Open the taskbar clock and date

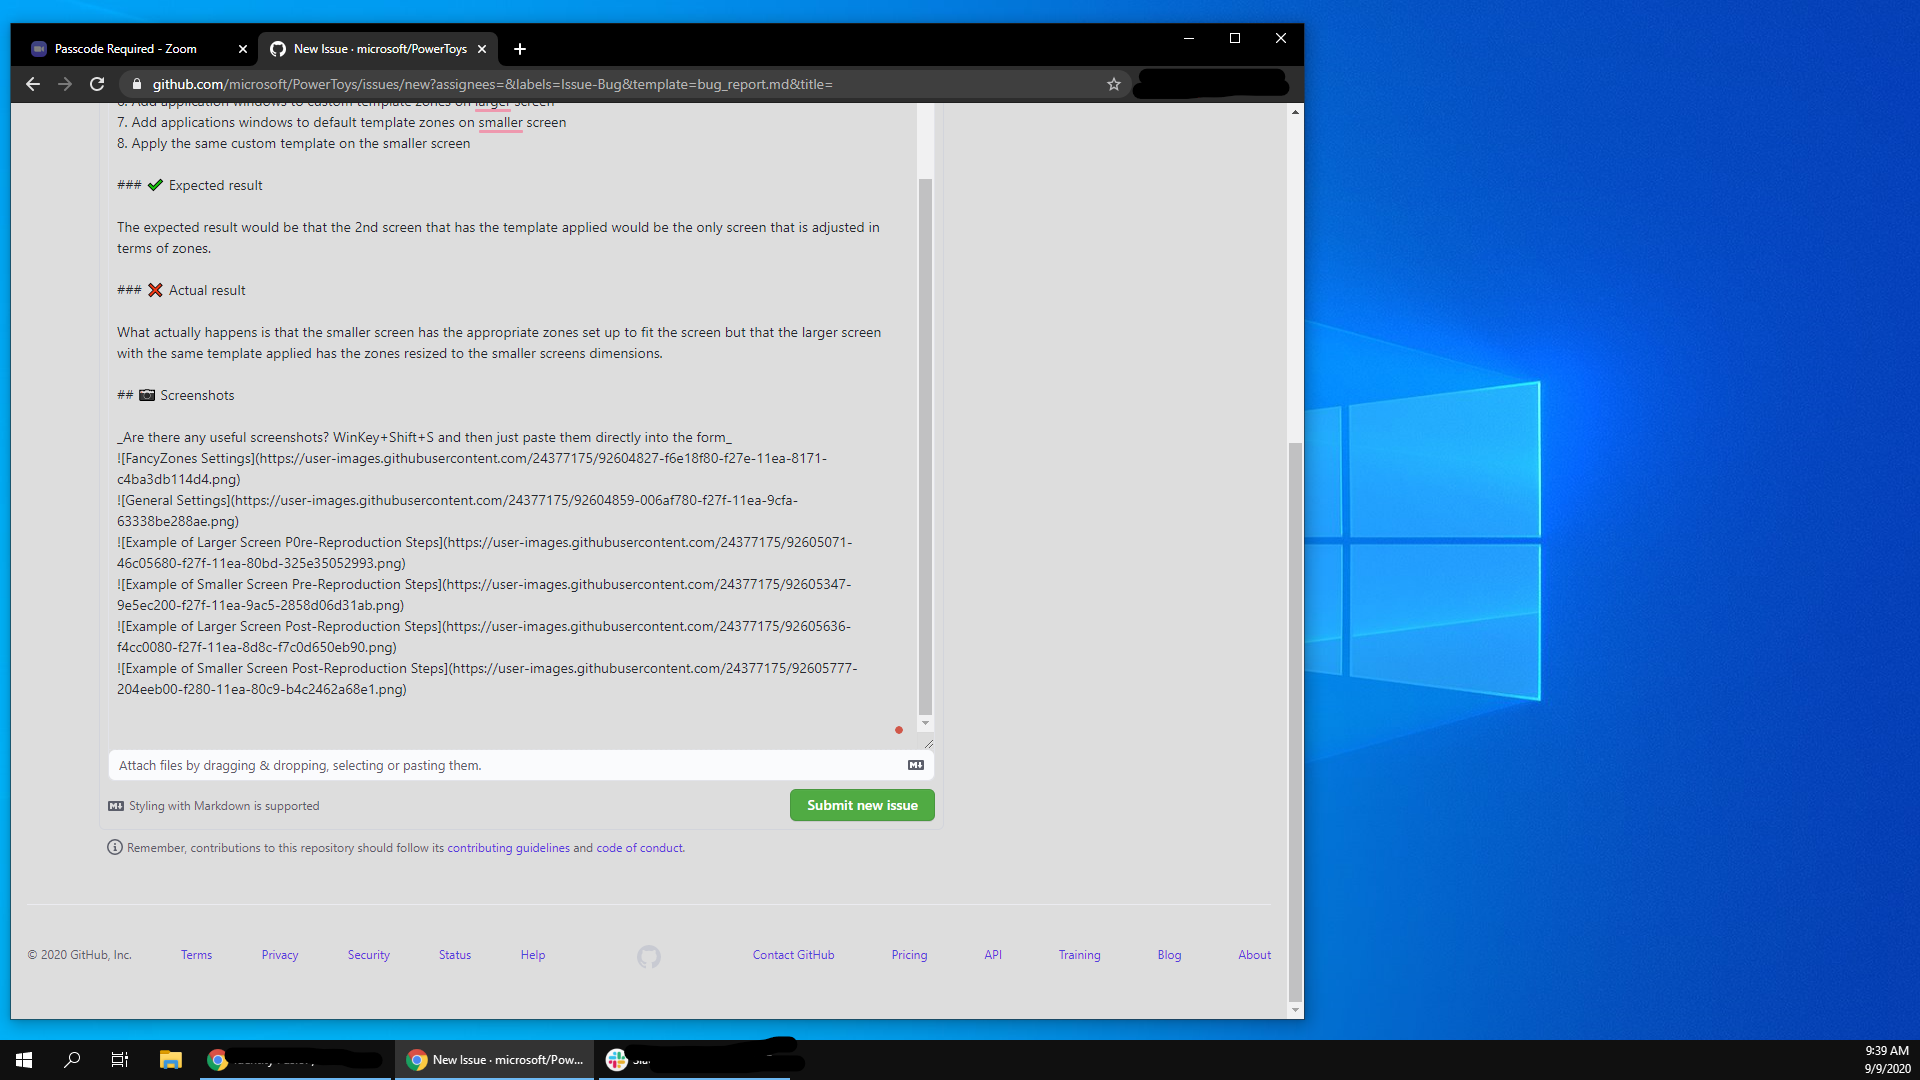pos(1887,1060)
